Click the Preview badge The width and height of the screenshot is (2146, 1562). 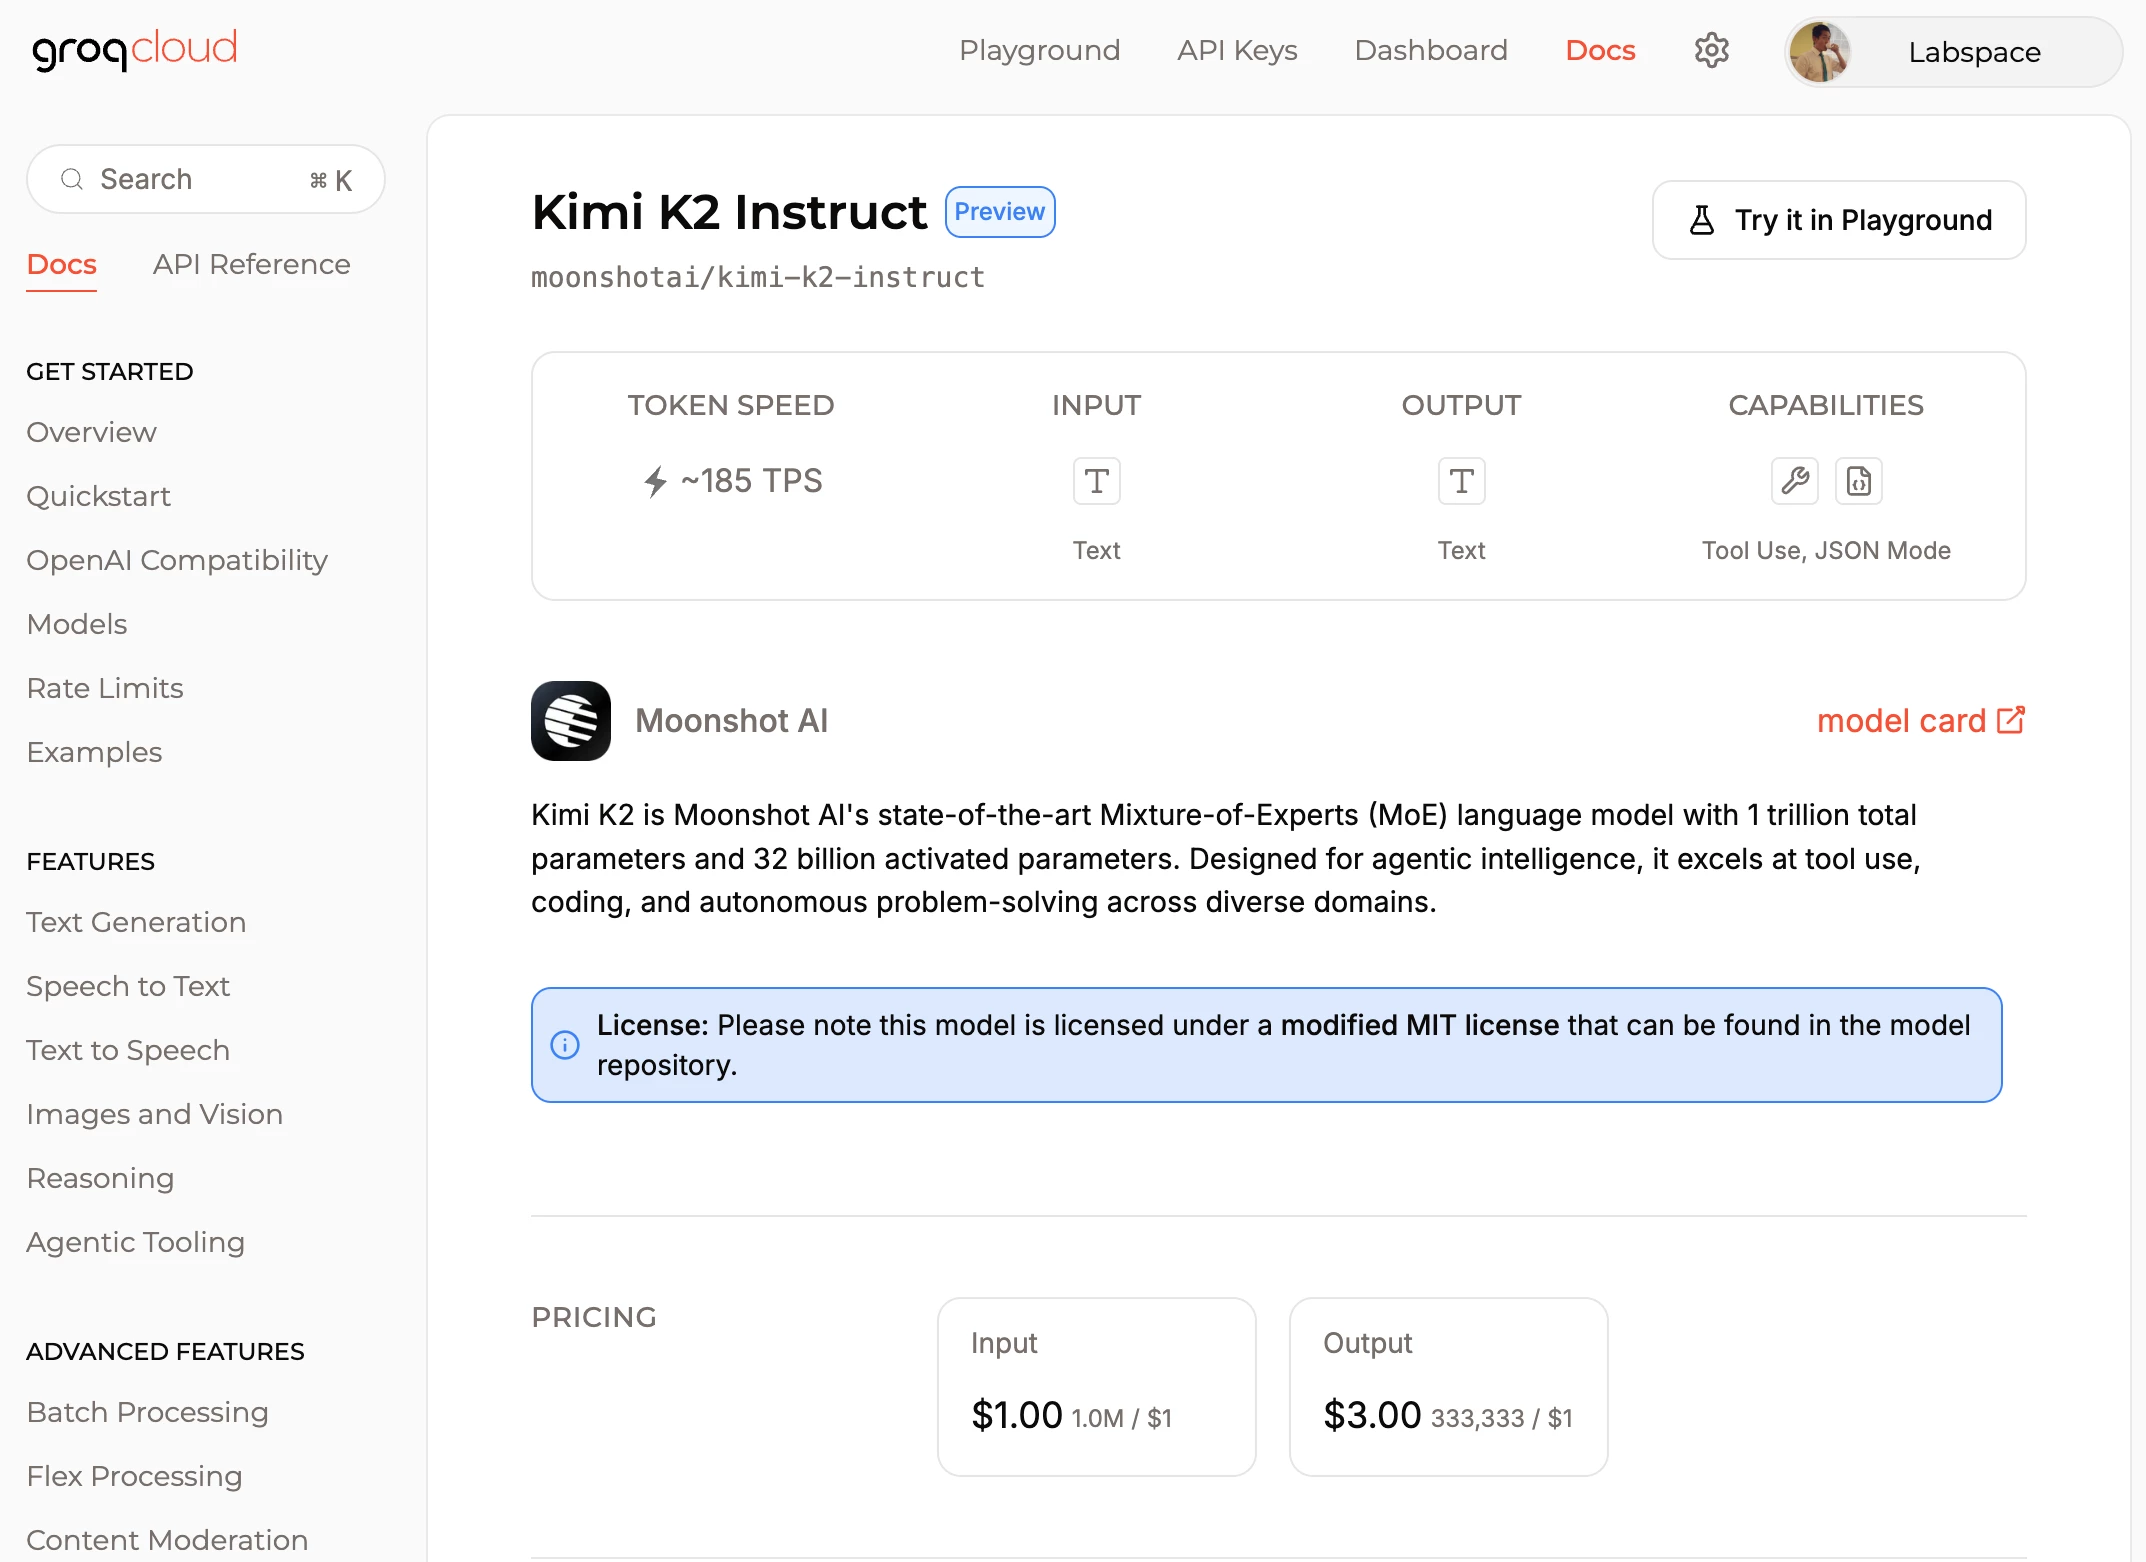pyautogui.click(x=1000, y=212)
